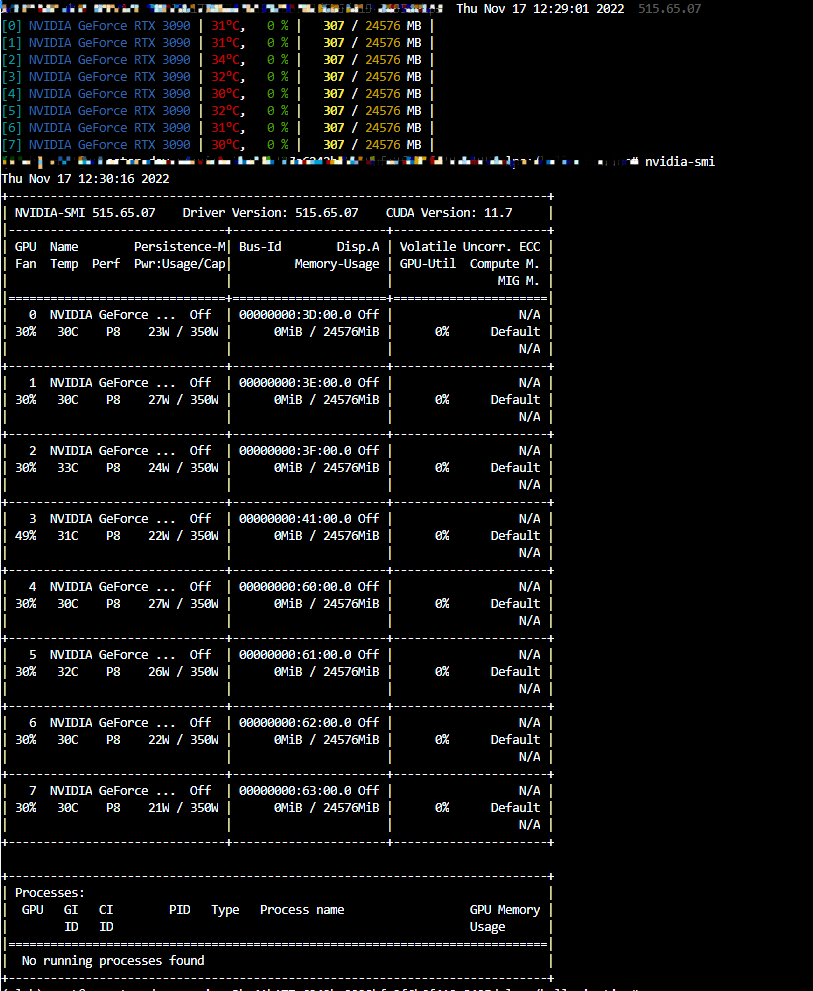Select '[1] NVIDIA GeForce RTX 3090' in the summary list
Image resolution: width=813 pixels, height=991 pixels.
tap(95, 43)
